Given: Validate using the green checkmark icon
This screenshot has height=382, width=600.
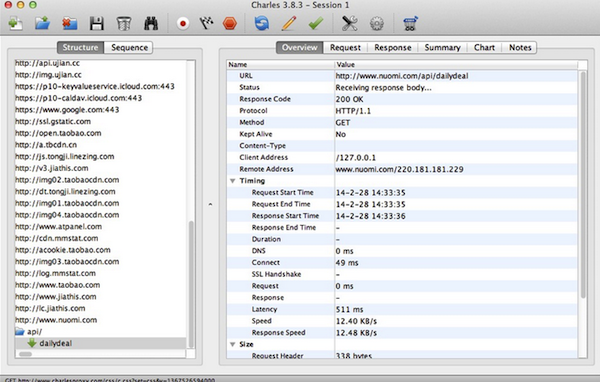Looking at the screenshot, I should (316, 24).
